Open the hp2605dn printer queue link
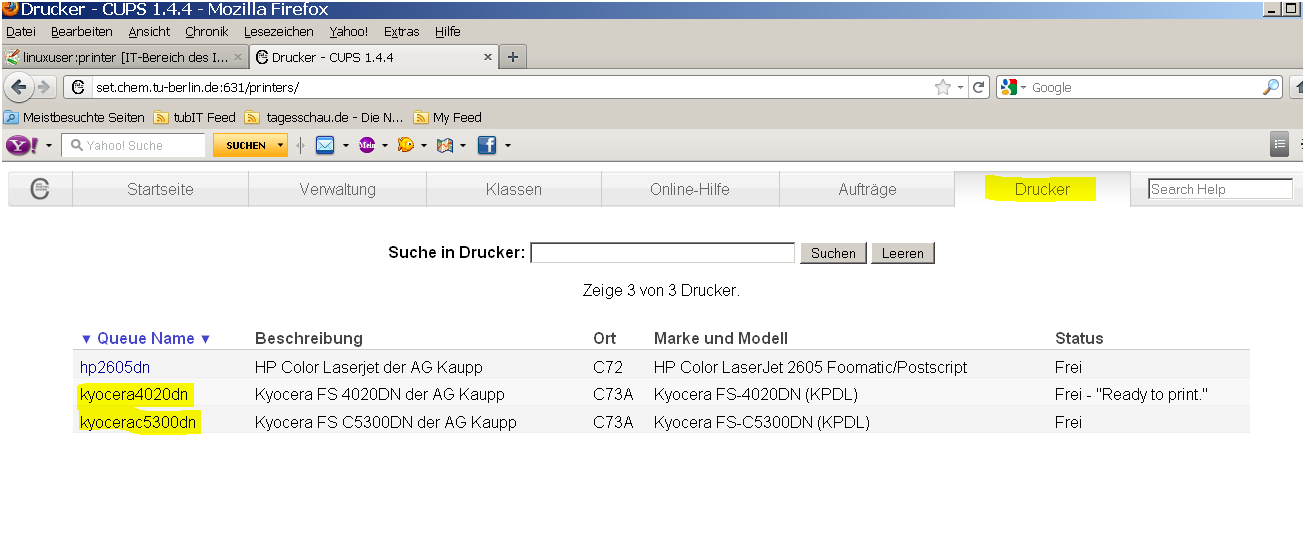 tap(115, 367)
